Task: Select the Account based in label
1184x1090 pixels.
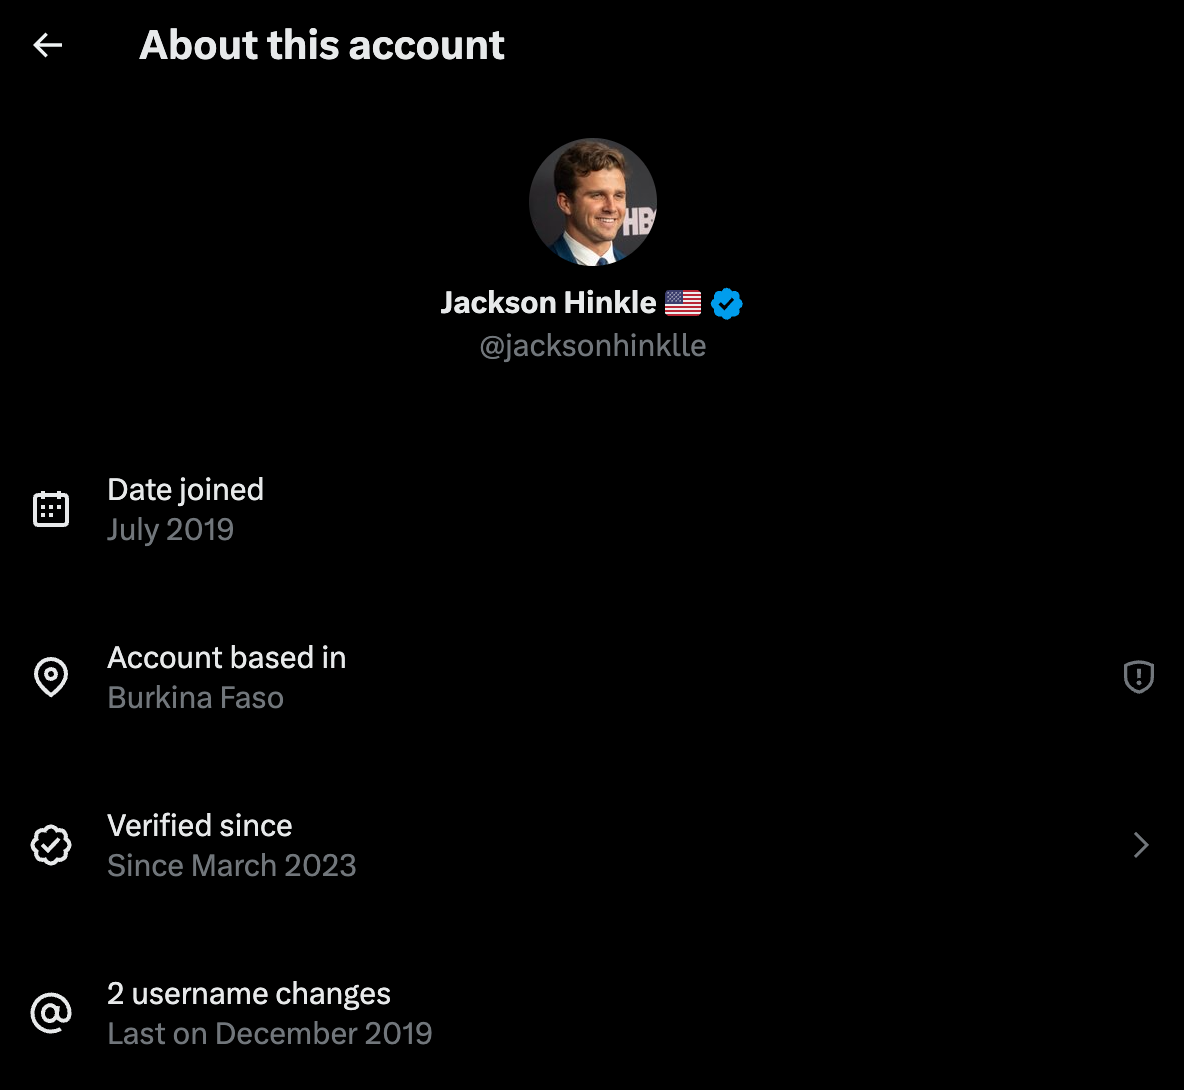Action: coord(226,658)
